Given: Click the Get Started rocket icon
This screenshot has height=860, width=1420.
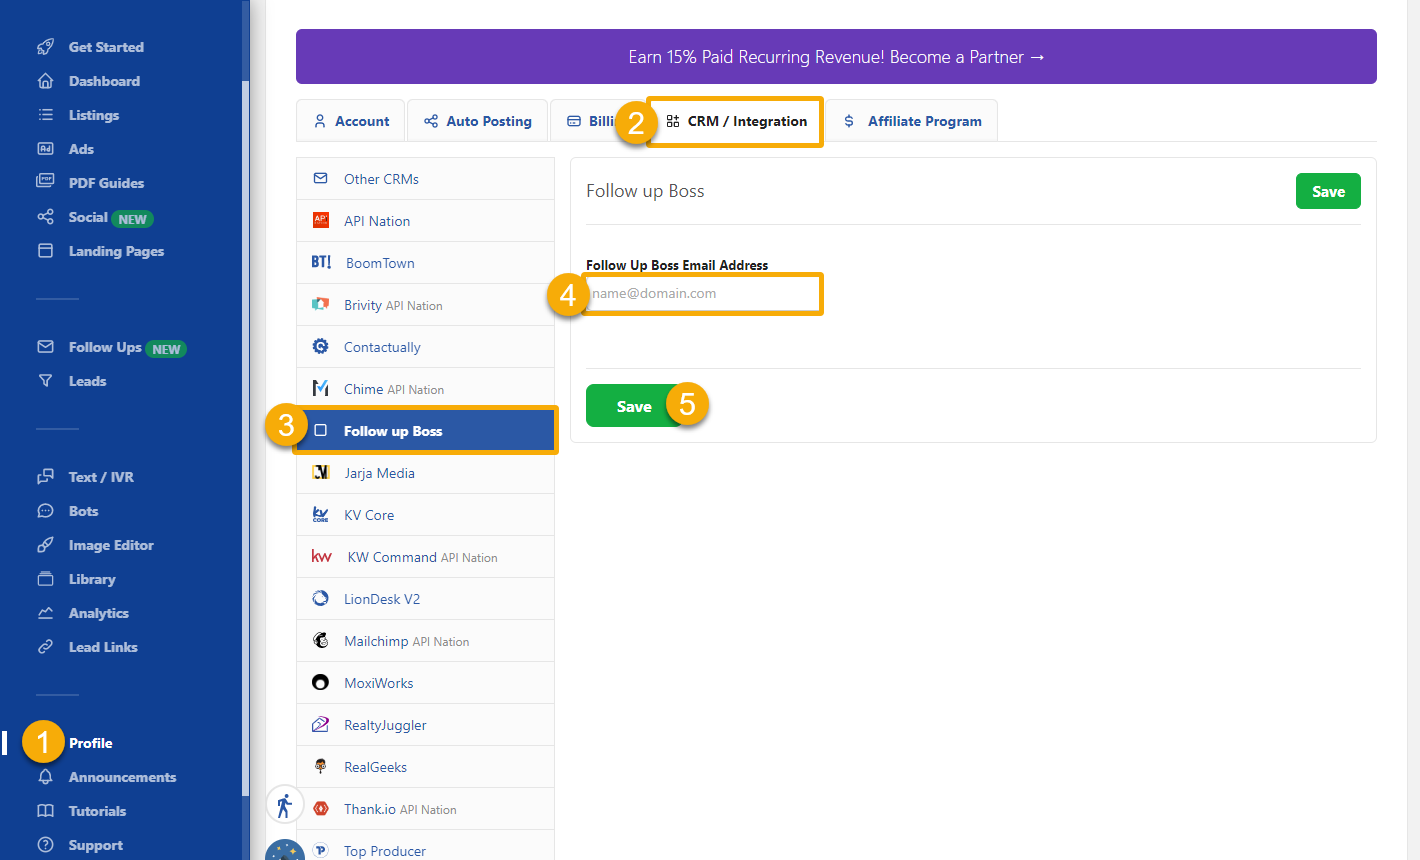Looking at the screenshot, I should pyautogui.click(x=45, y=47).
